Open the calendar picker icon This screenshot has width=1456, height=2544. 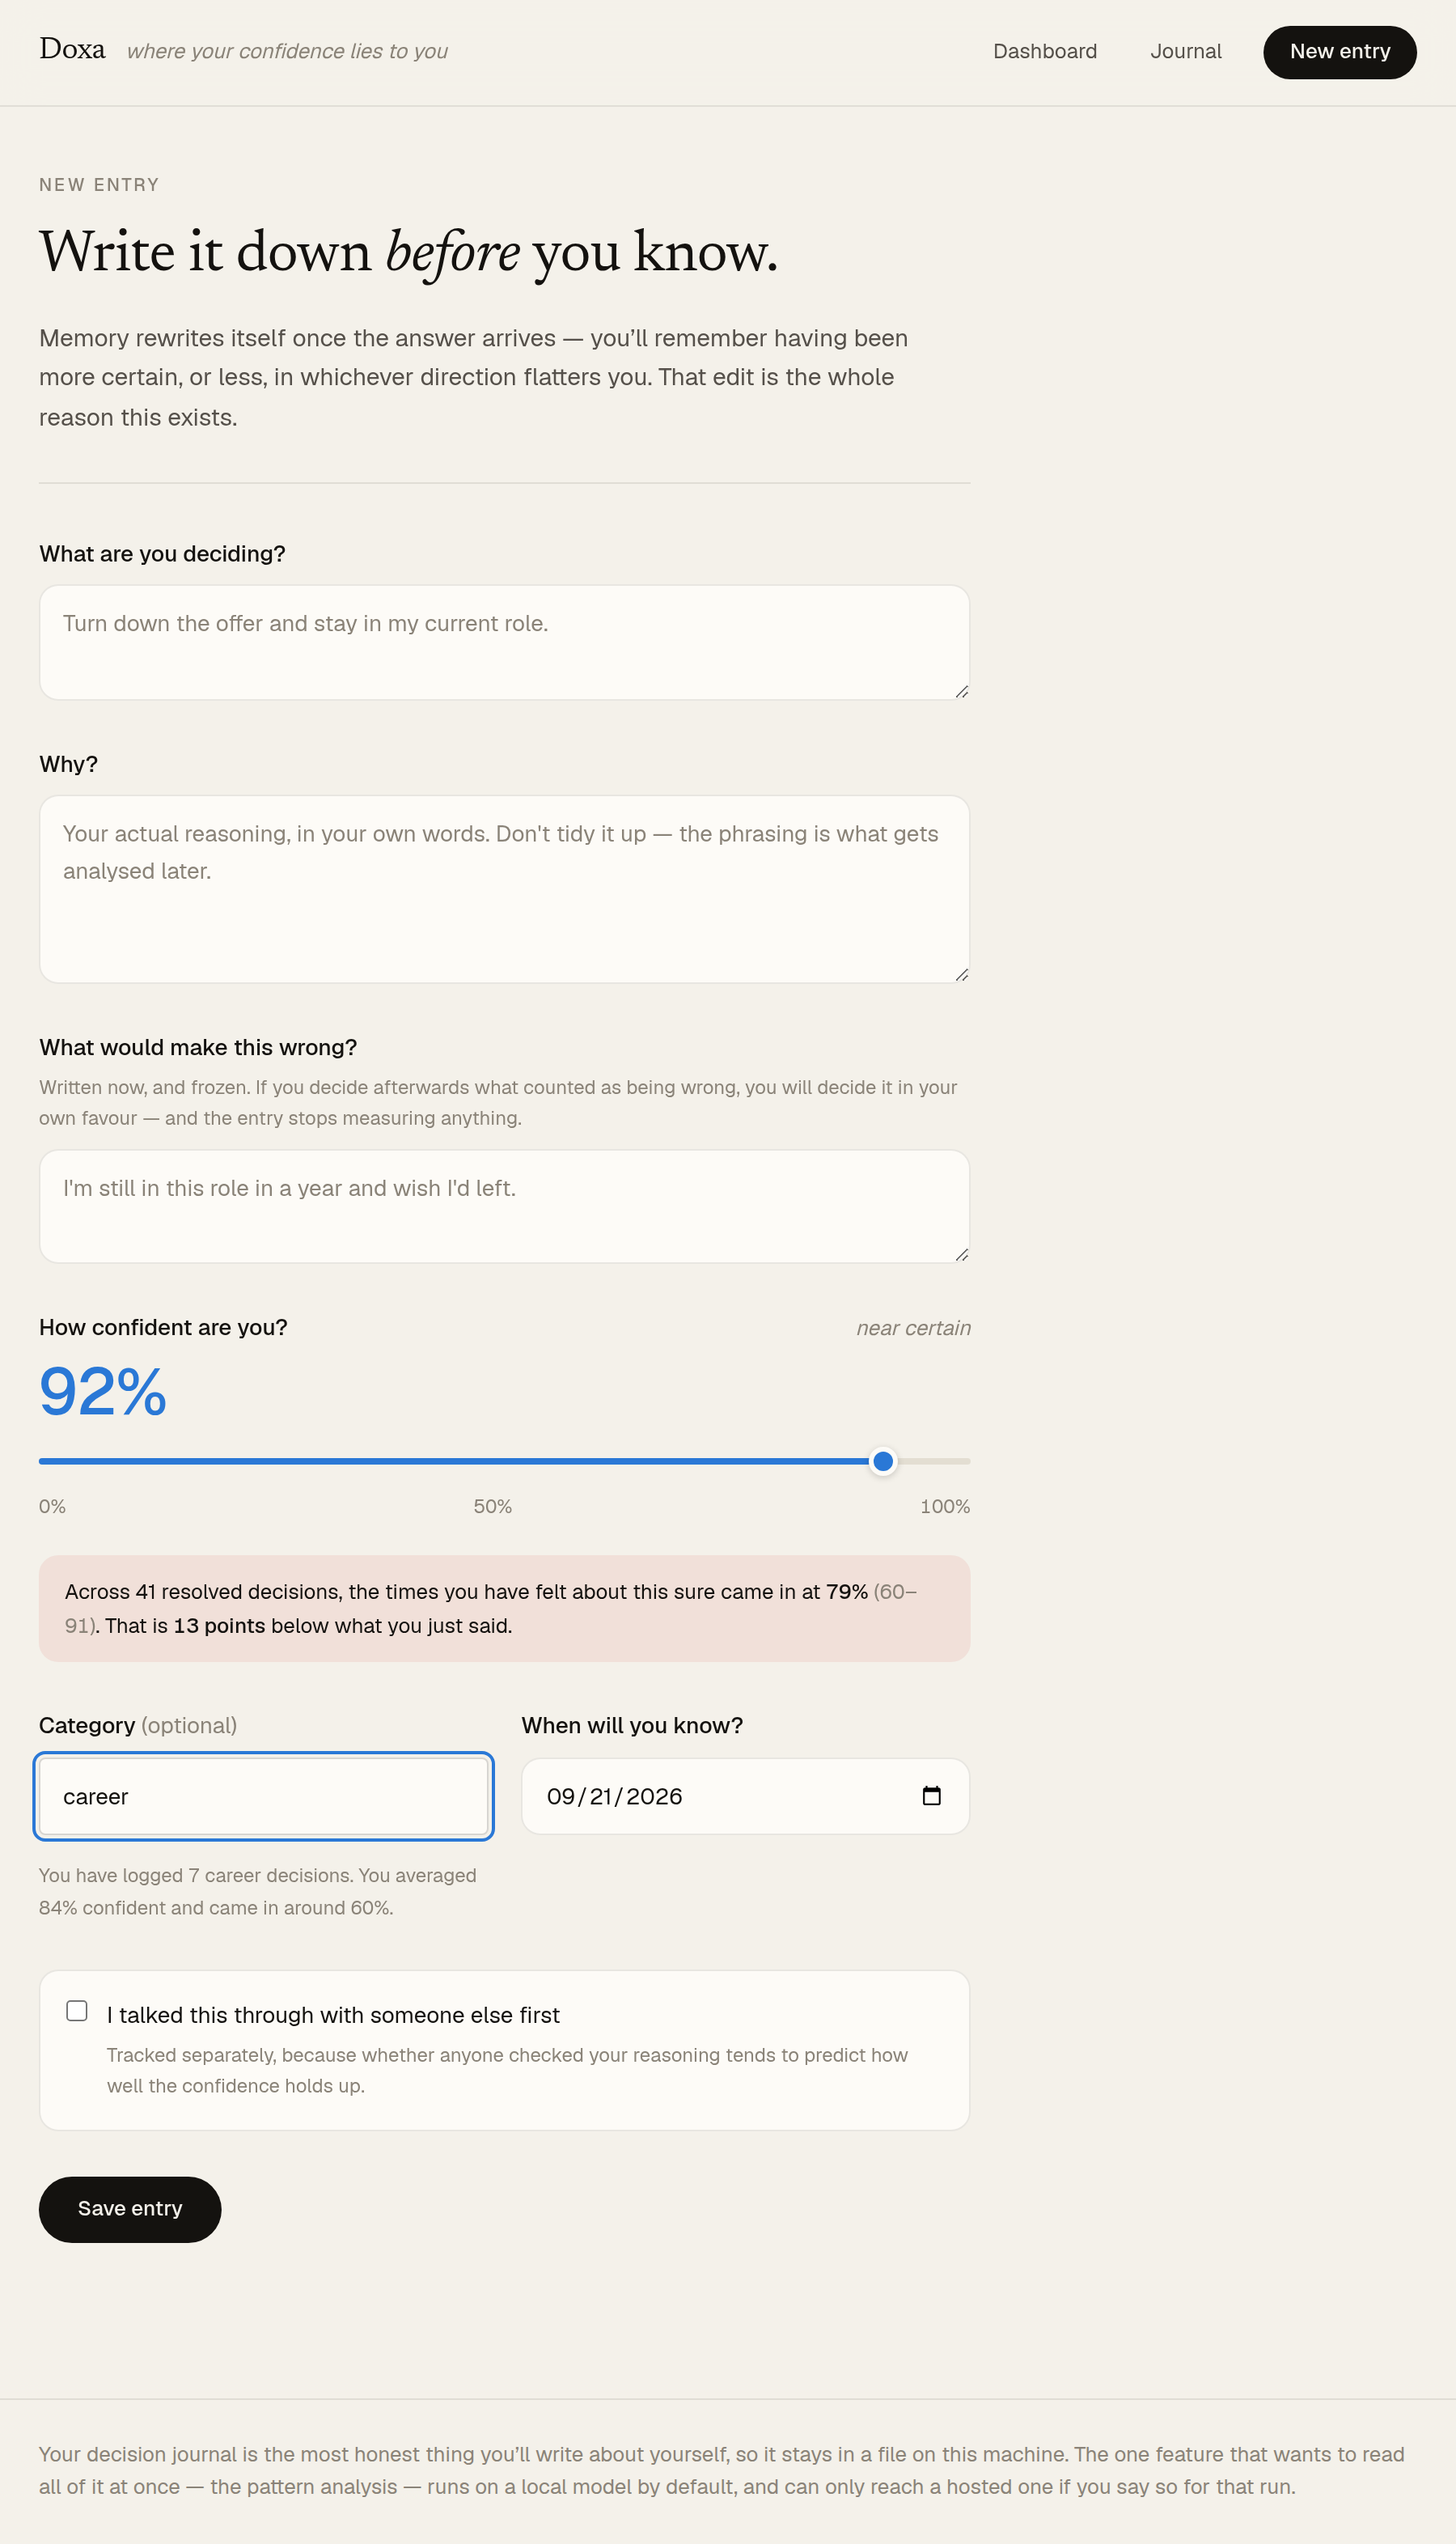tap(931, 1796)
